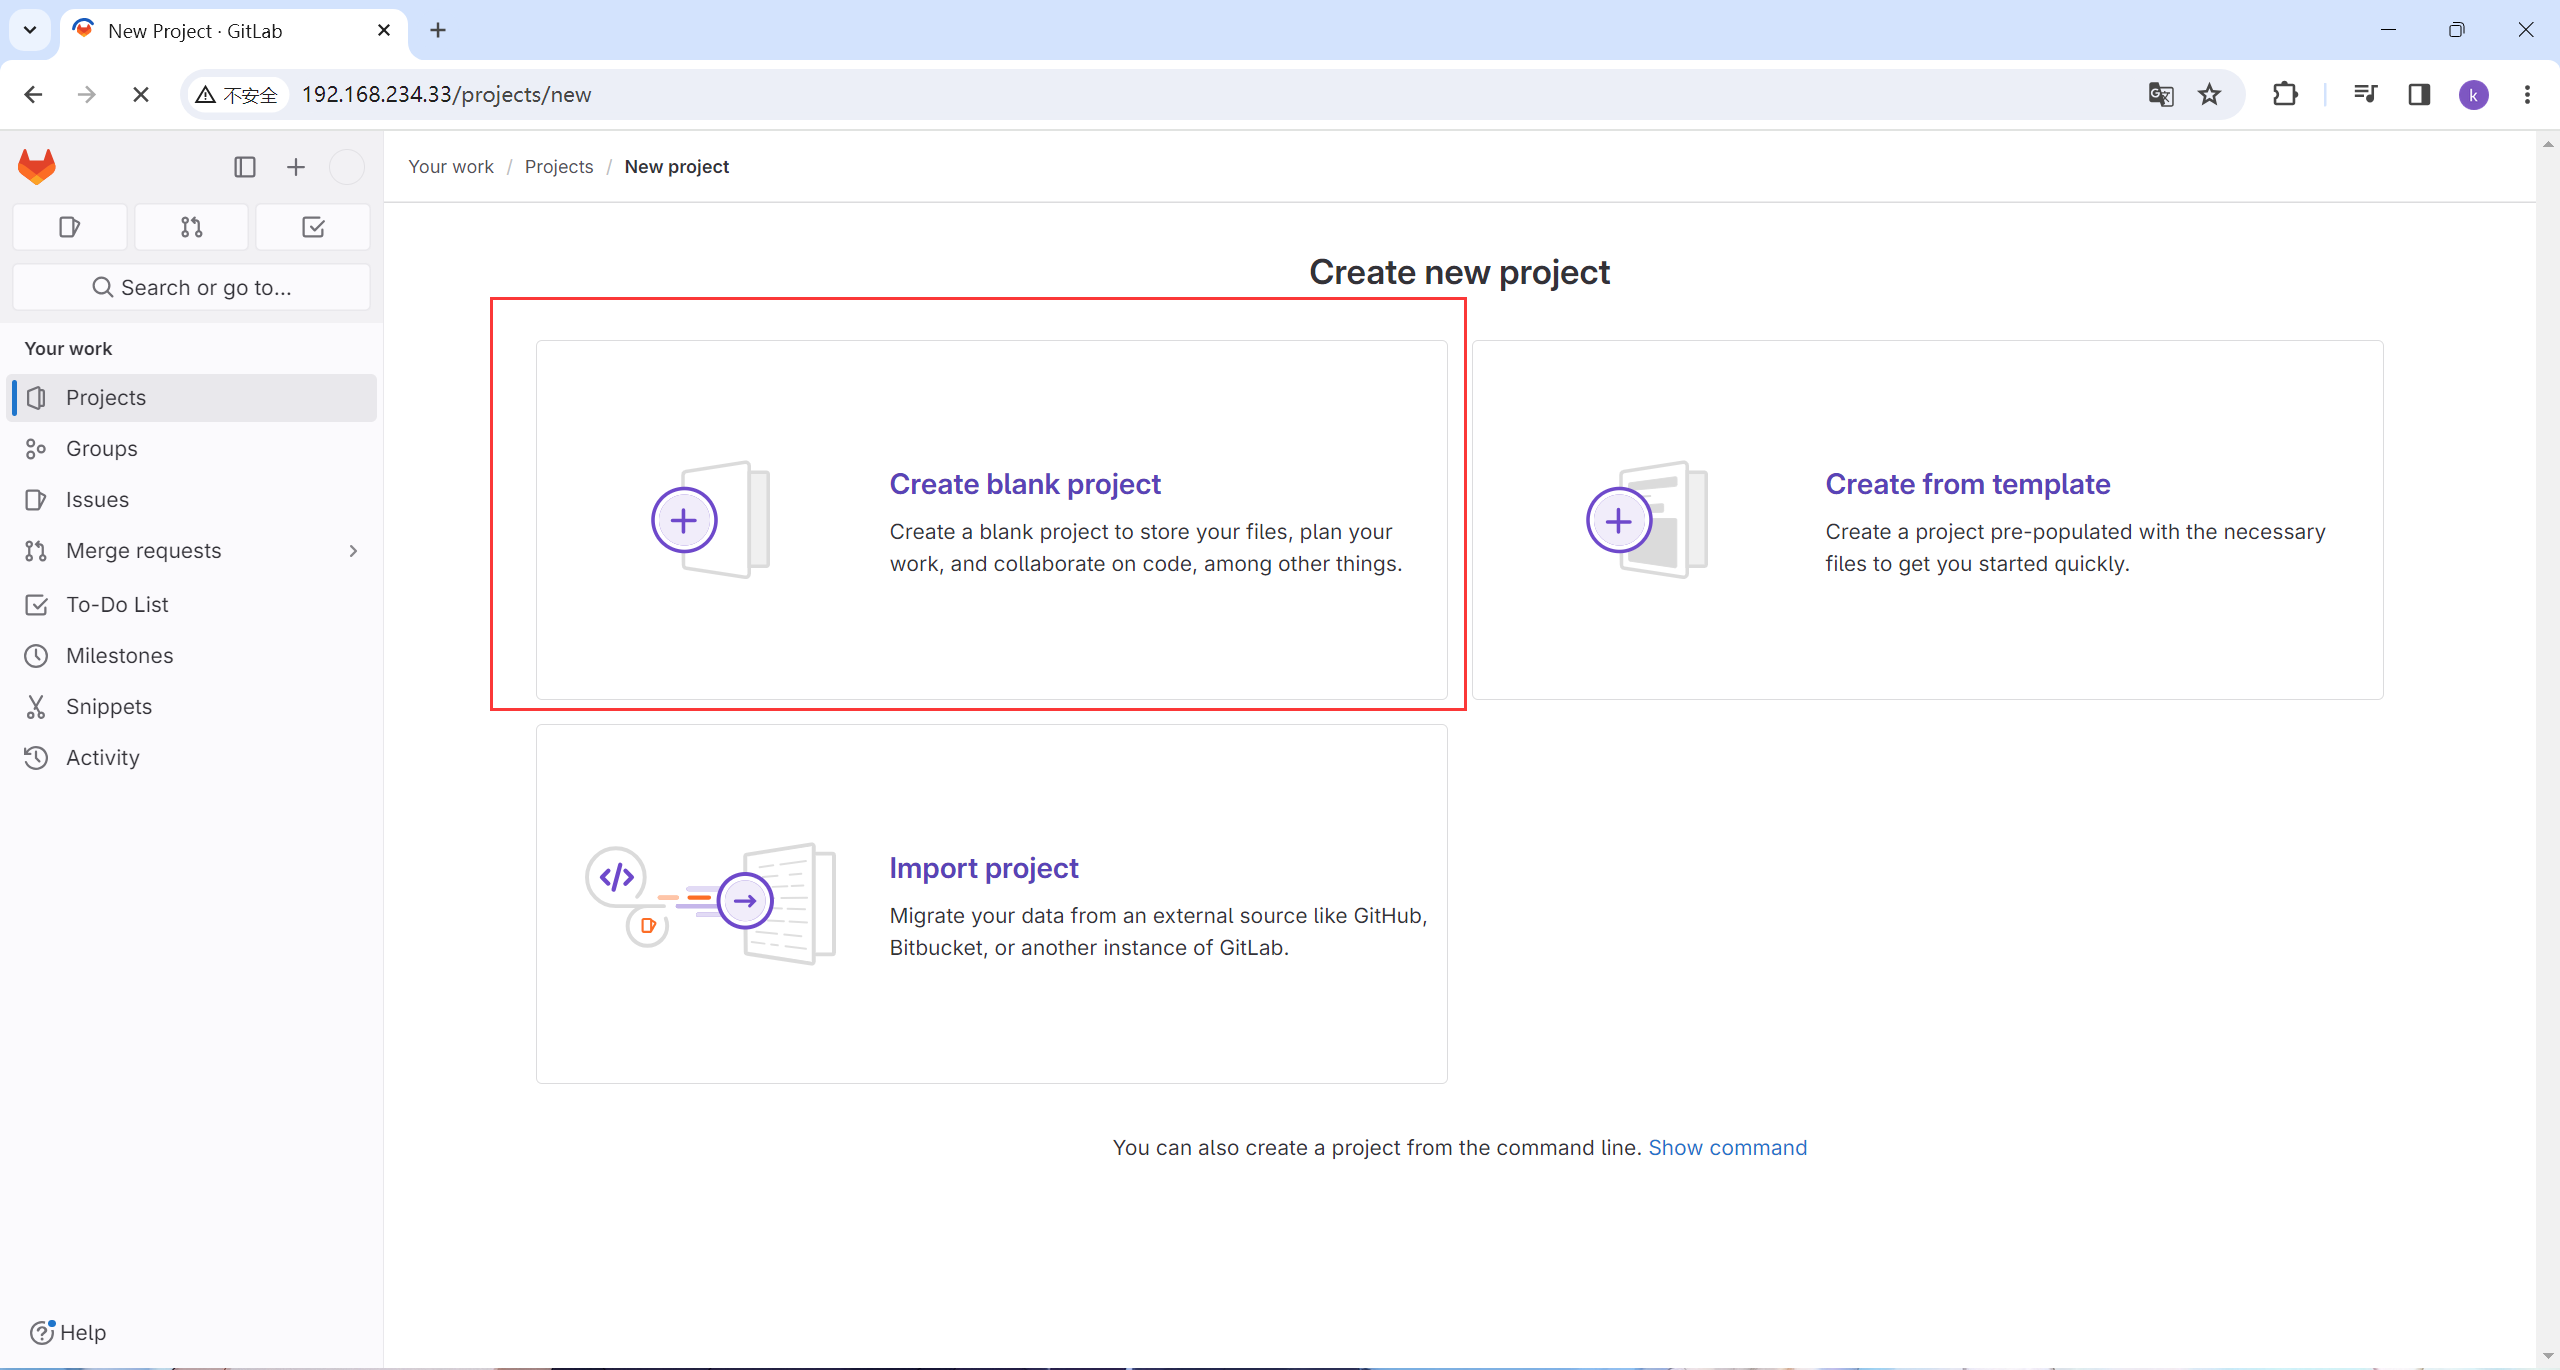Click the Show command link
The width and height of the screenshot is (2560, 1370).
[x=1727, y=1148]
